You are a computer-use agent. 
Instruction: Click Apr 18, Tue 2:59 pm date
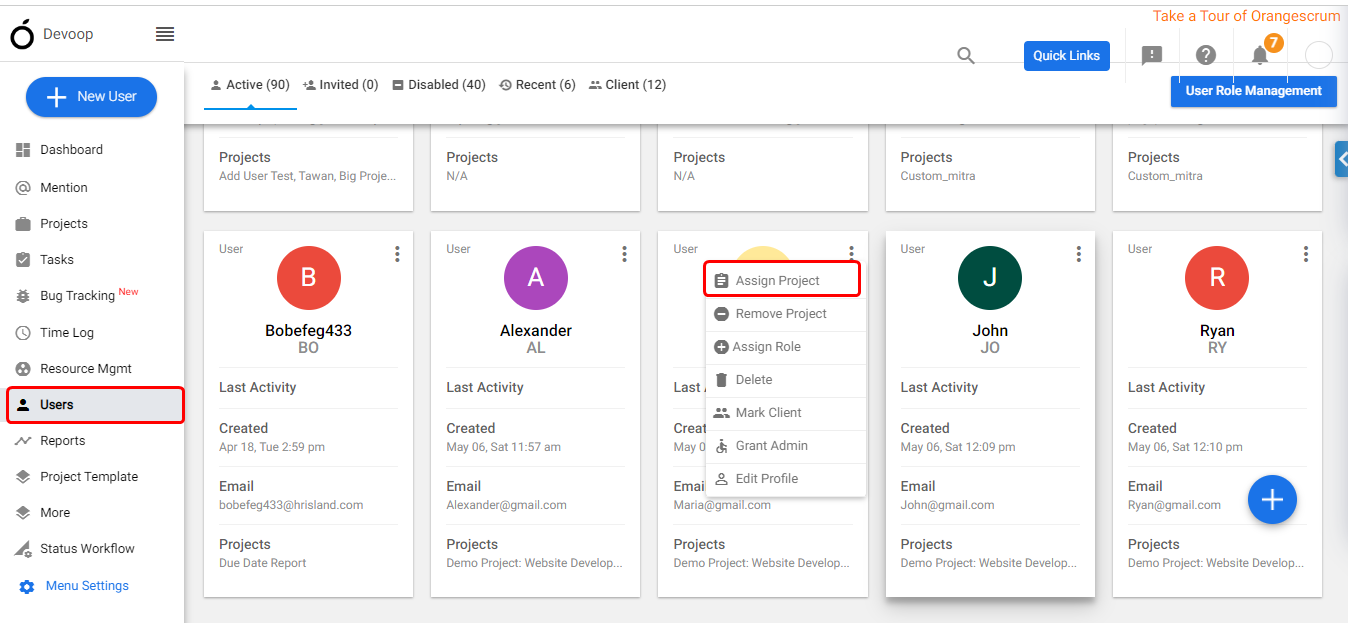point(272,447)
